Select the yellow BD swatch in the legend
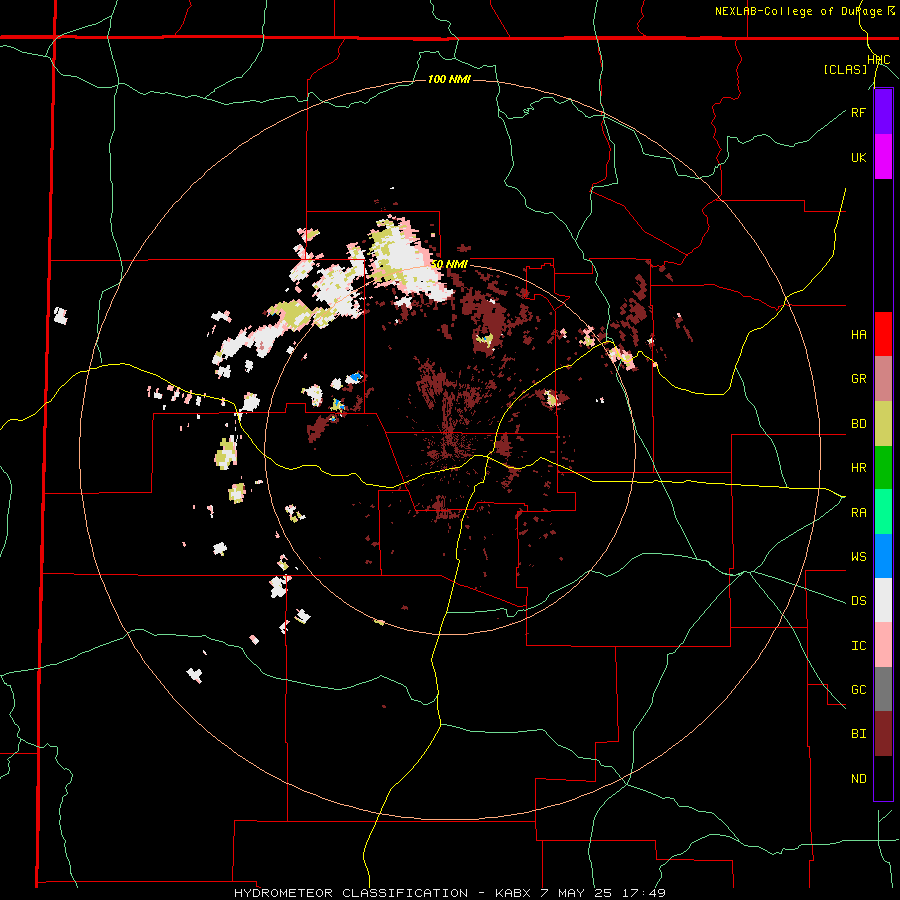The height and width of the screenshot is (900, 900). click(x=883, y=423)
